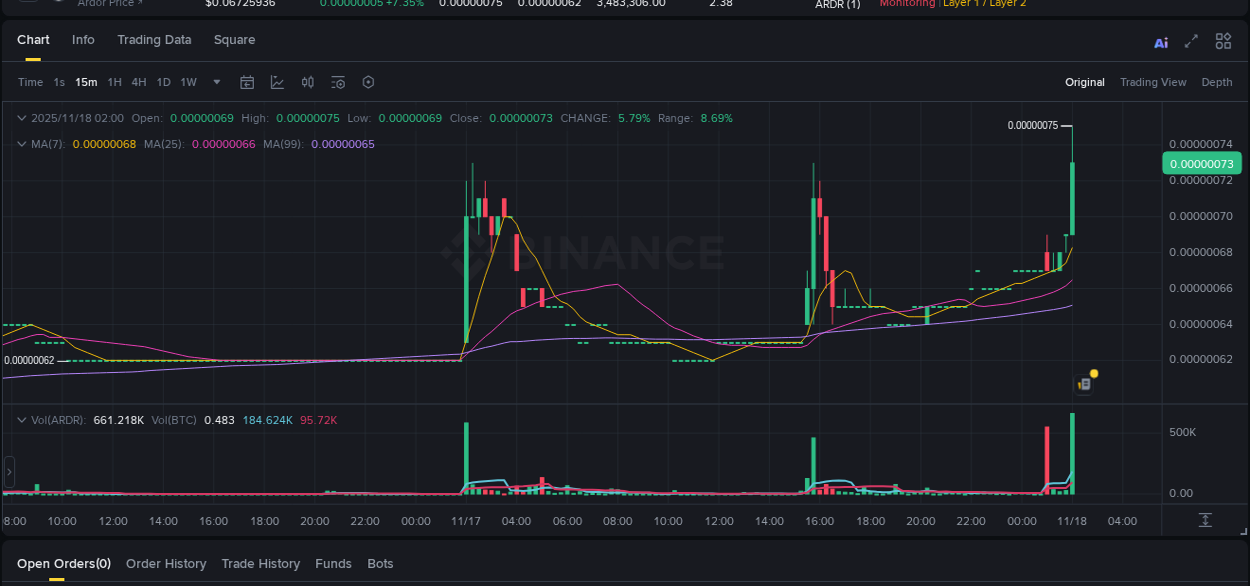Switch to Trading View chart mode
This screenshot has width=1250, height=586.
click(1153, 82)
